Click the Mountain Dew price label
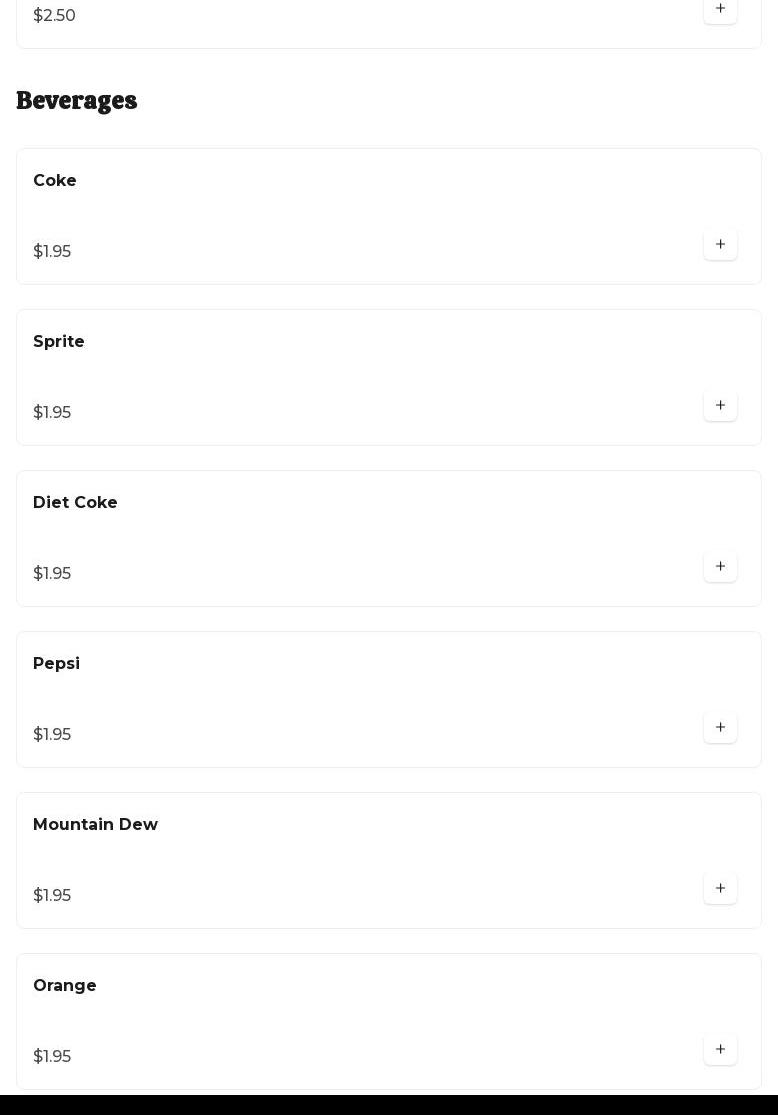This screenshot has height=1115, width=778. [52, 896]
